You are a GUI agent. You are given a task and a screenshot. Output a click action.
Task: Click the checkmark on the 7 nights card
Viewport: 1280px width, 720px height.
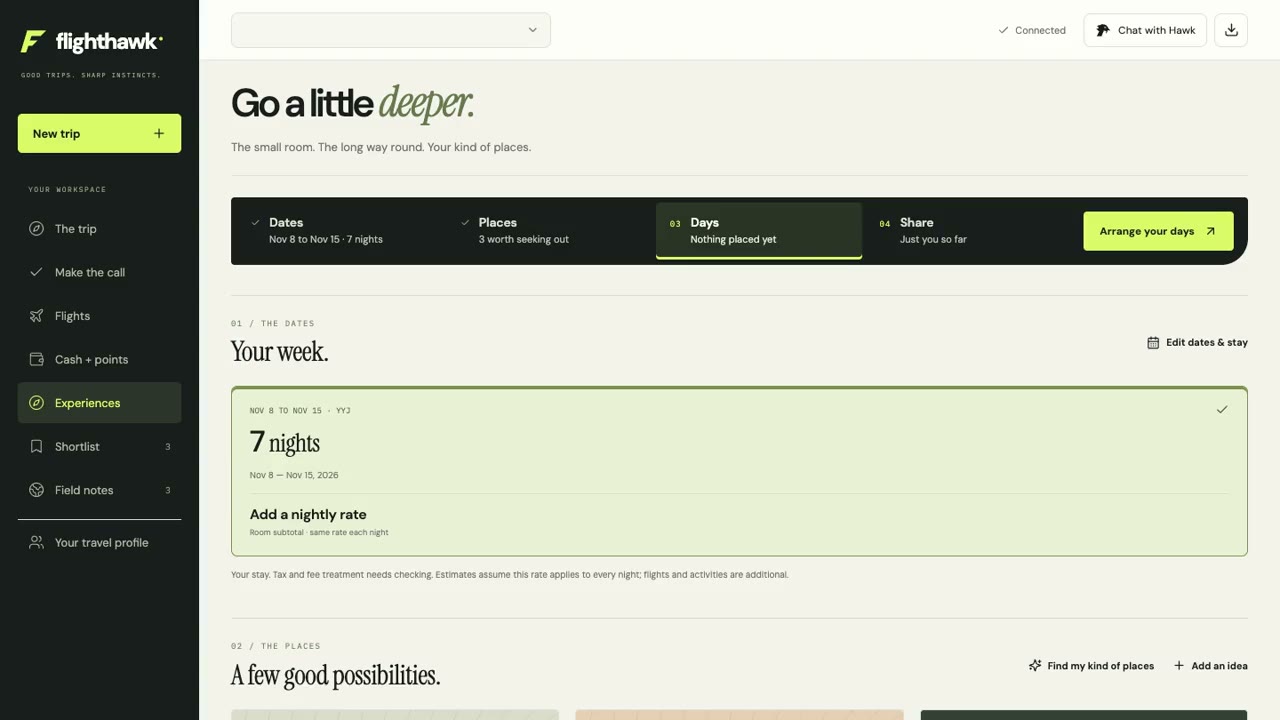[1222, 410]
